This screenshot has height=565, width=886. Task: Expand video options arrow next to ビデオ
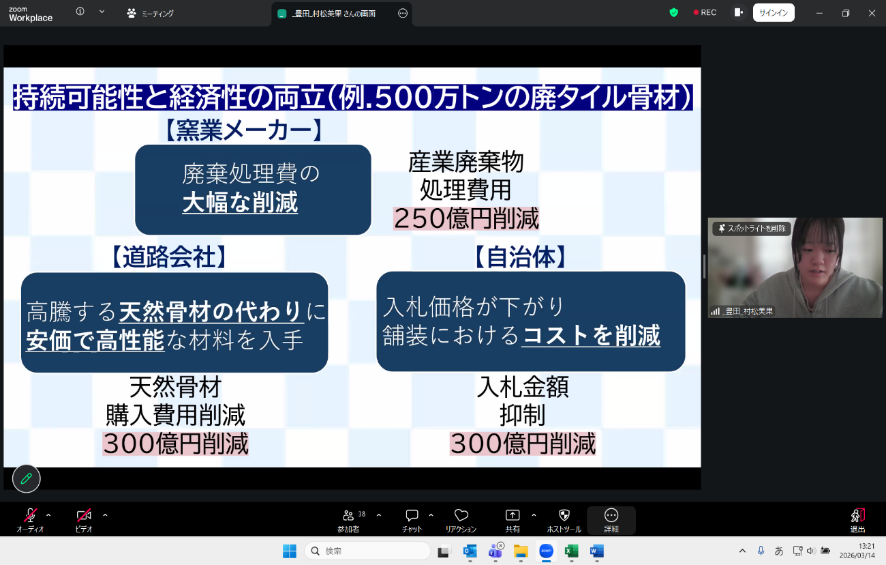[x=105, y=515]
